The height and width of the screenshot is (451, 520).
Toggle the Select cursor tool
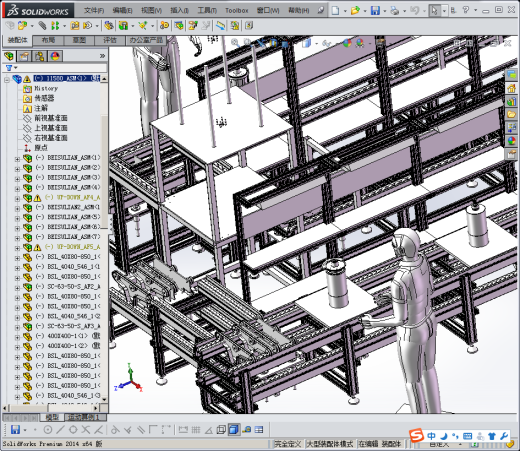coord(434,11)
